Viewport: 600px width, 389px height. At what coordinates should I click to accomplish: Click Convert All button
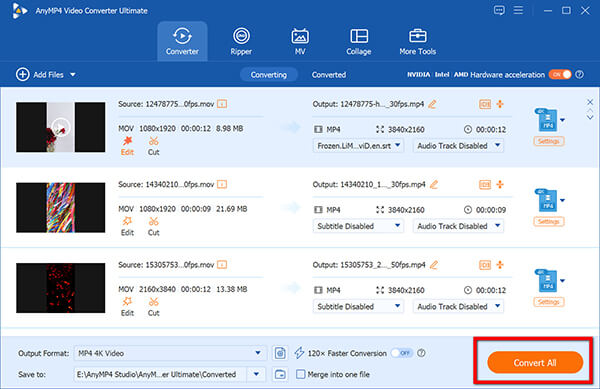pyautogui.click(x=535, y=362)
